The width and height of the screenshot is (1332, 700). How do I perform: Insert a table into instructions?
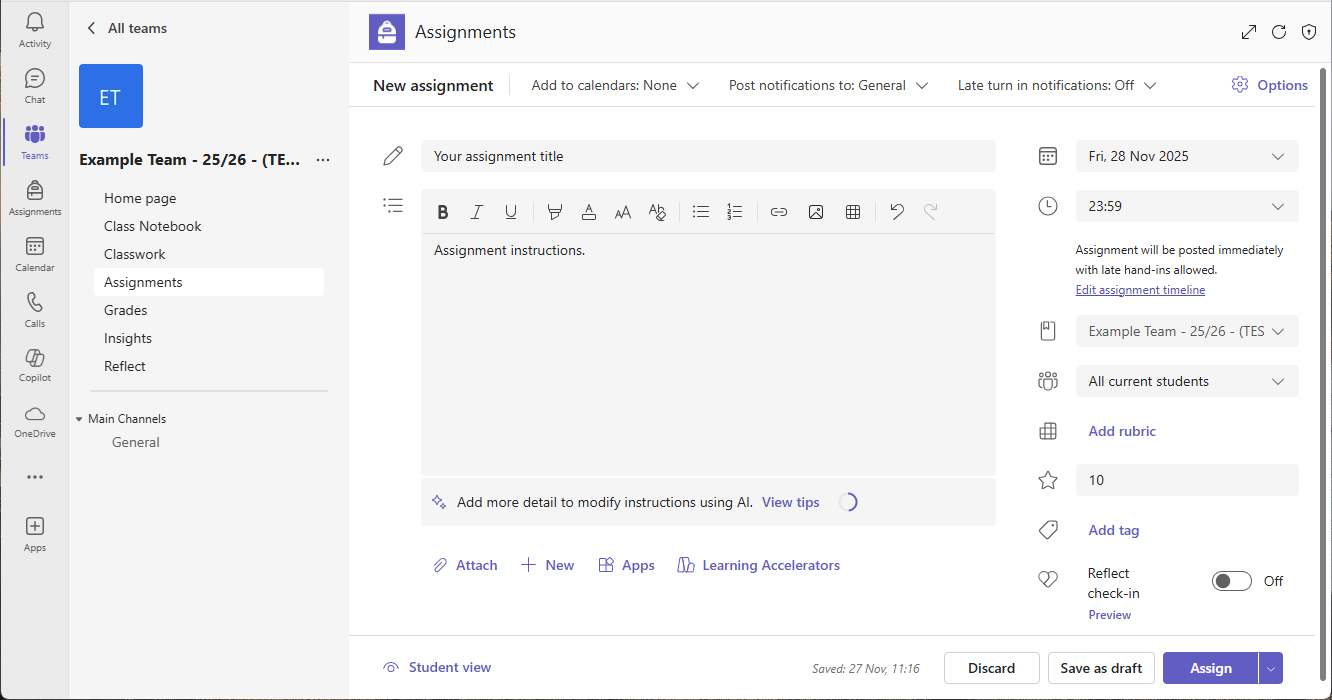pyautogui.click(x=853, y=212)
